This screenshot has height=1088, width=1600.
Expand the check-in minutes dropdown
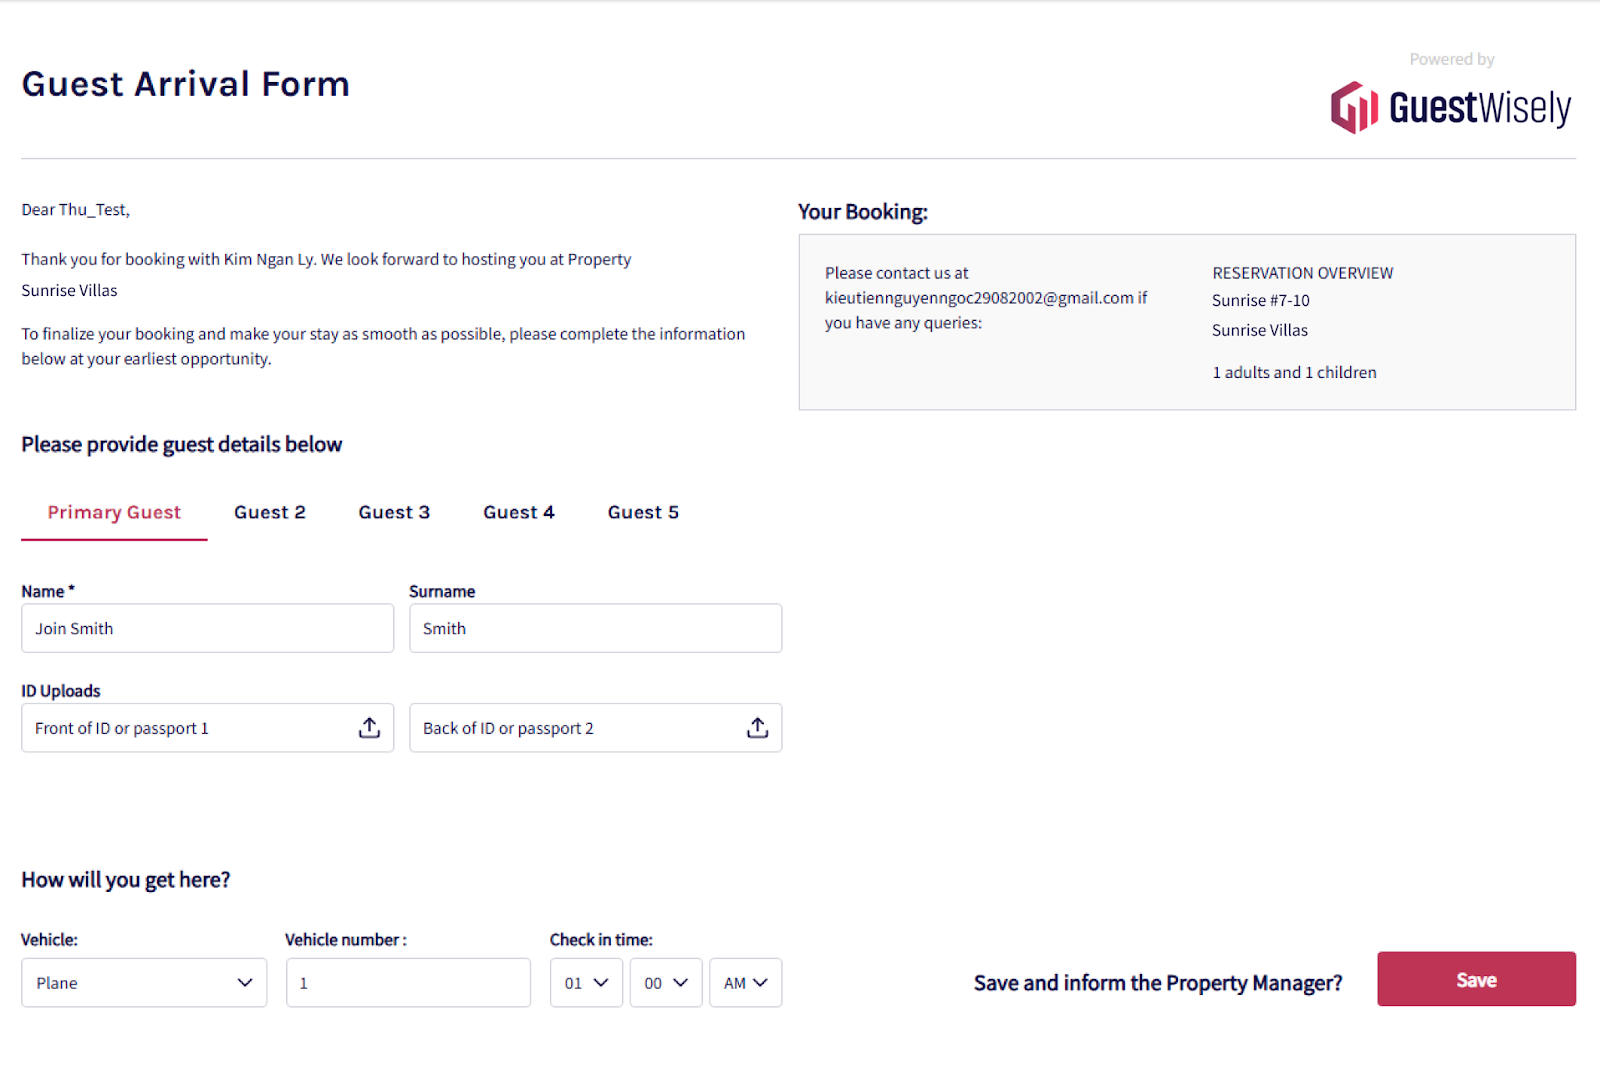pos(666,983)
